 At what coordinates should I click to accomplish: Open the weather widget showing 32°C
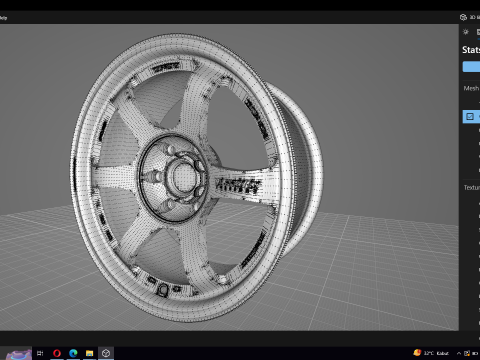click(431, 353)
